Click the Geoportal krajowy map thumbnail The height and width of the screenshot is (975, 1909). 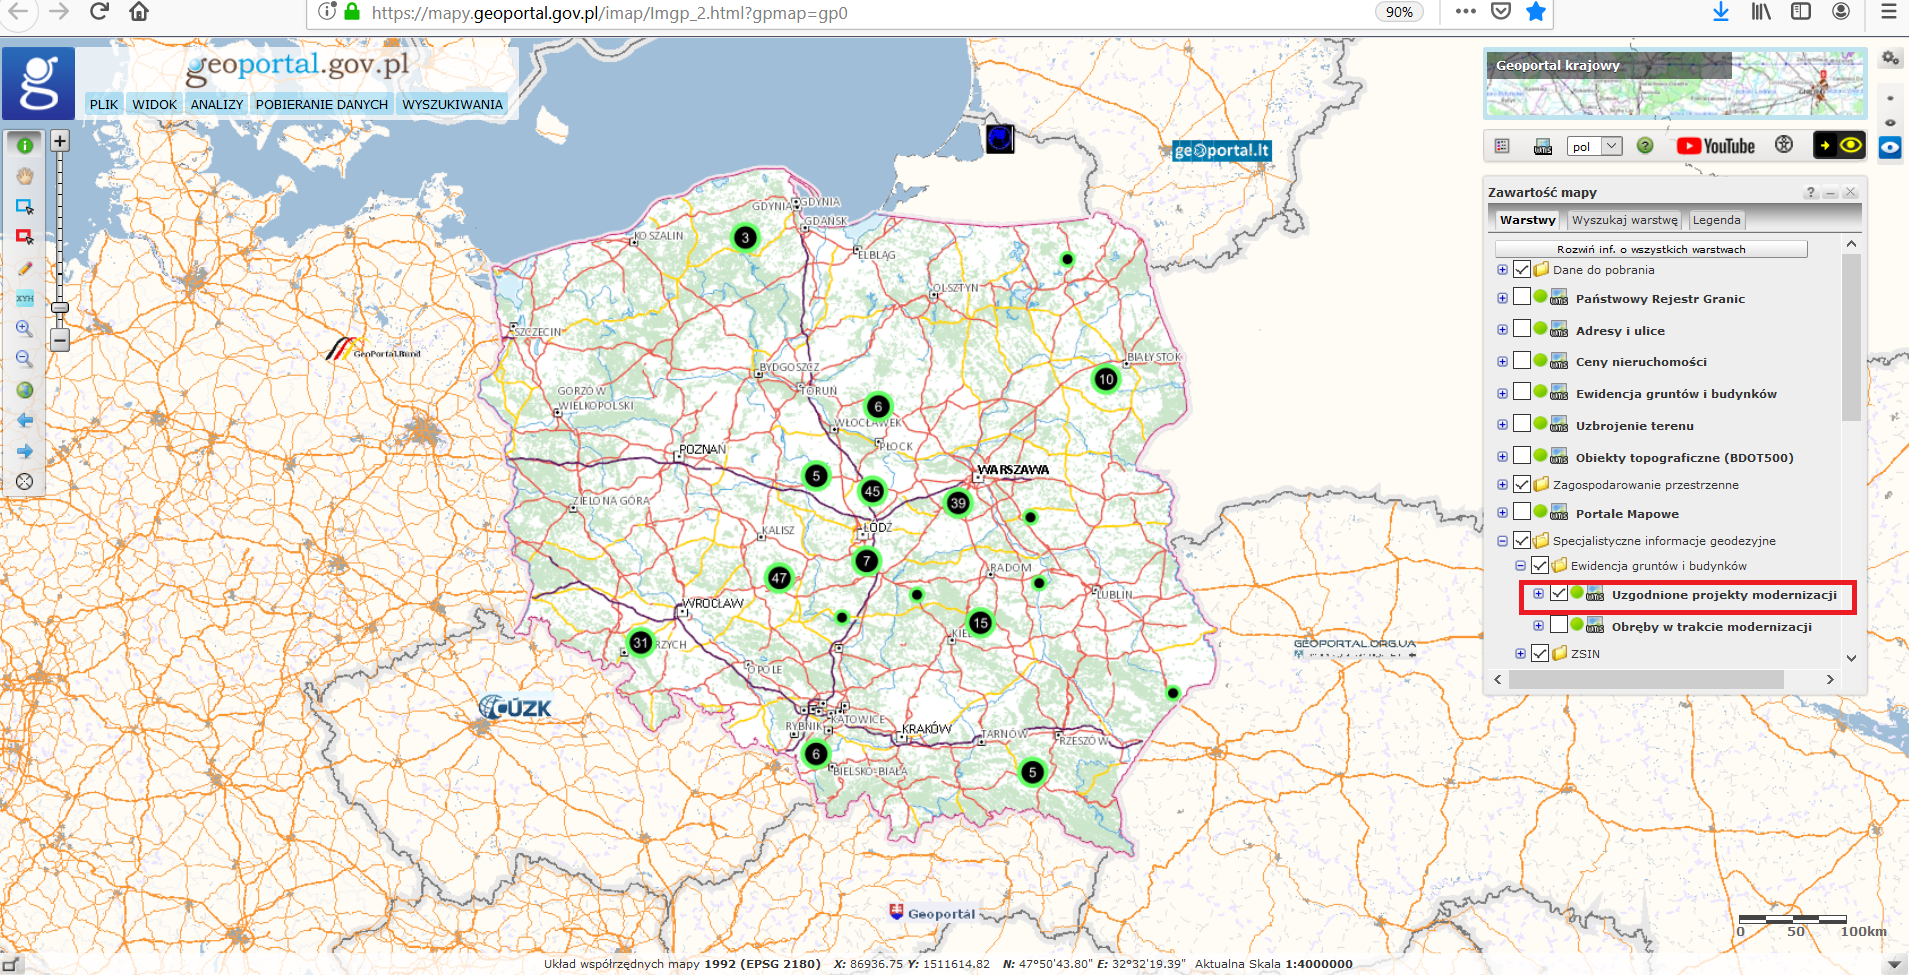pyautogui.click(x=1674, y=84)
